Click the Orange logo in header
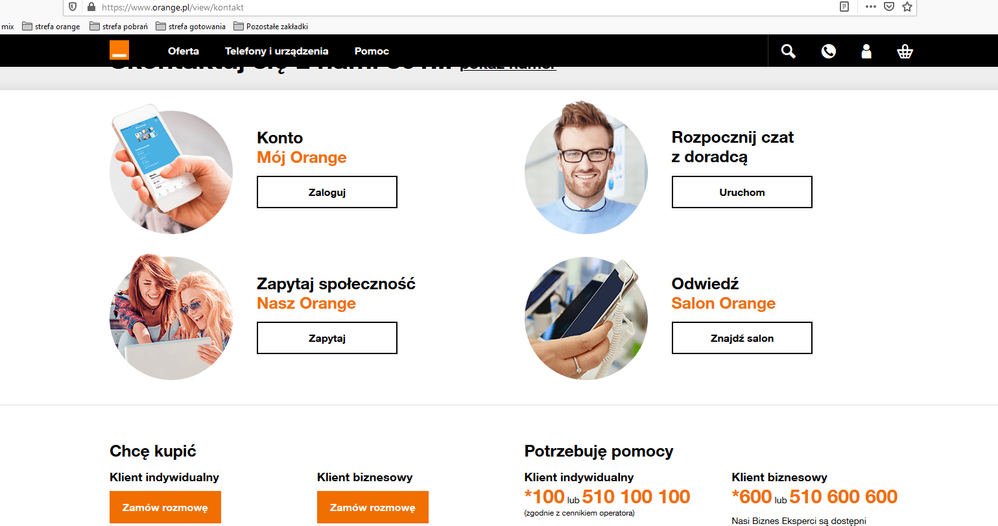 click(119, 51)
